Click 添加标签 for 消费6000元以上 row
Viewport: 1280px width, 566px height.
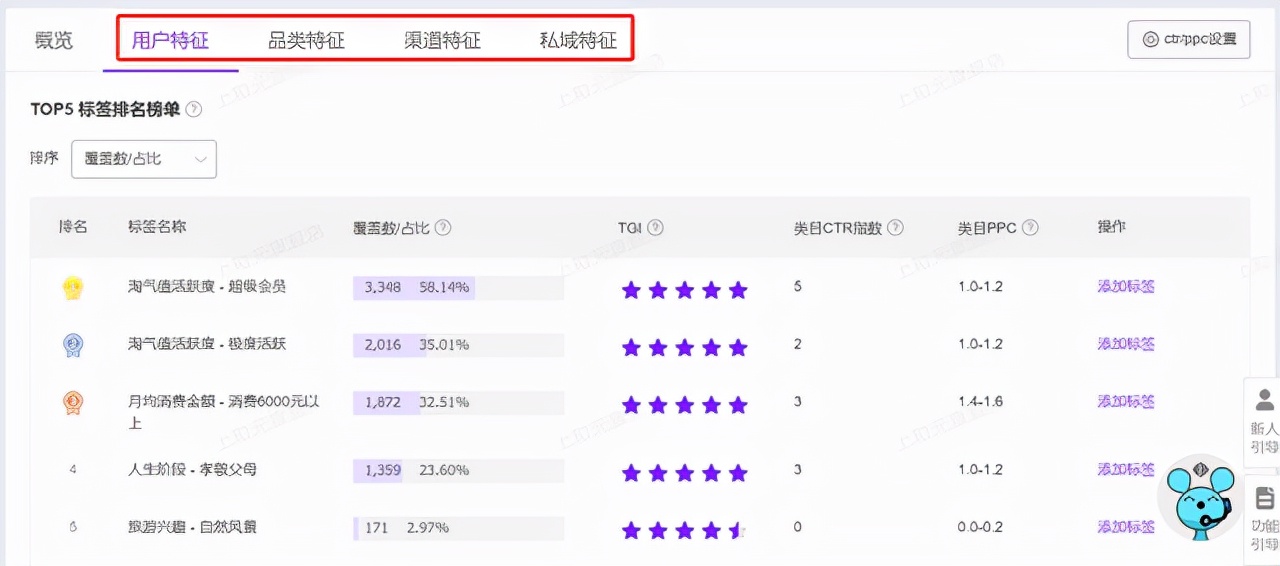click(1126, 401)
